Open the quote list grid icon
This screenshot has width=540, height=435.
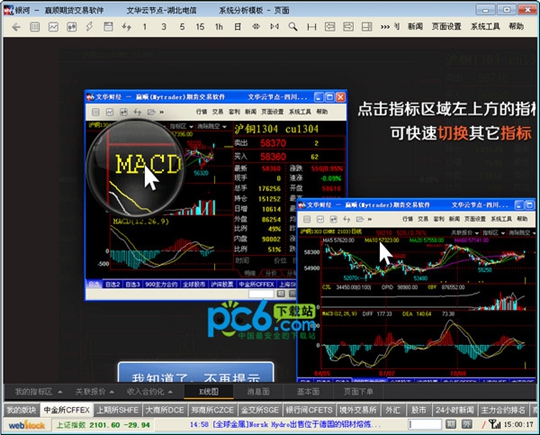click(x=35, y=27)
